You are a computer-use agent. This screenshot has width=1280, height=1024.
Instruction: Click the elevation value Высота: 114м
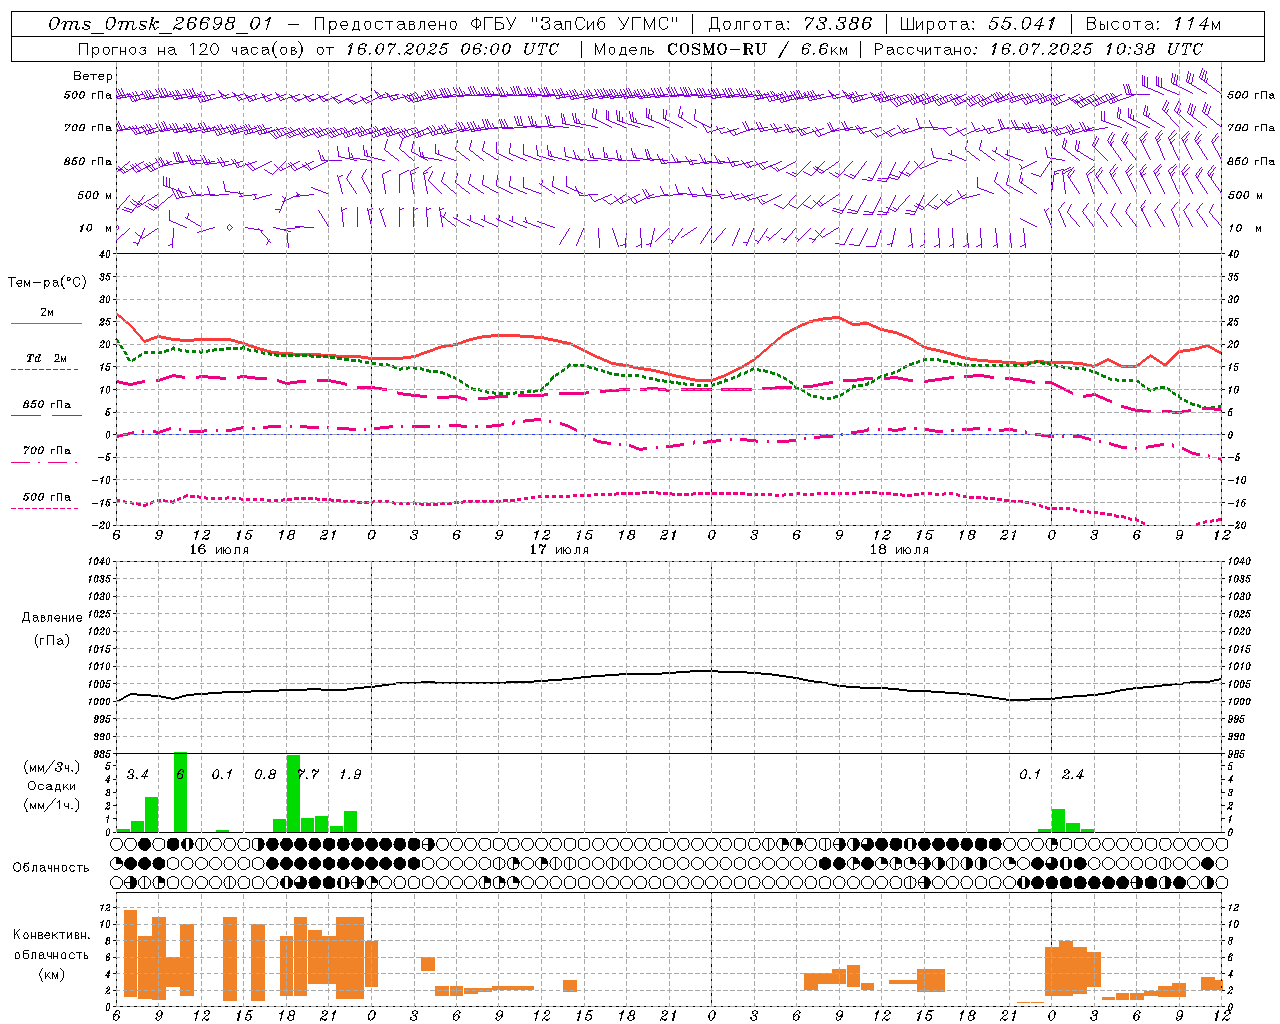coord(1153,25)
